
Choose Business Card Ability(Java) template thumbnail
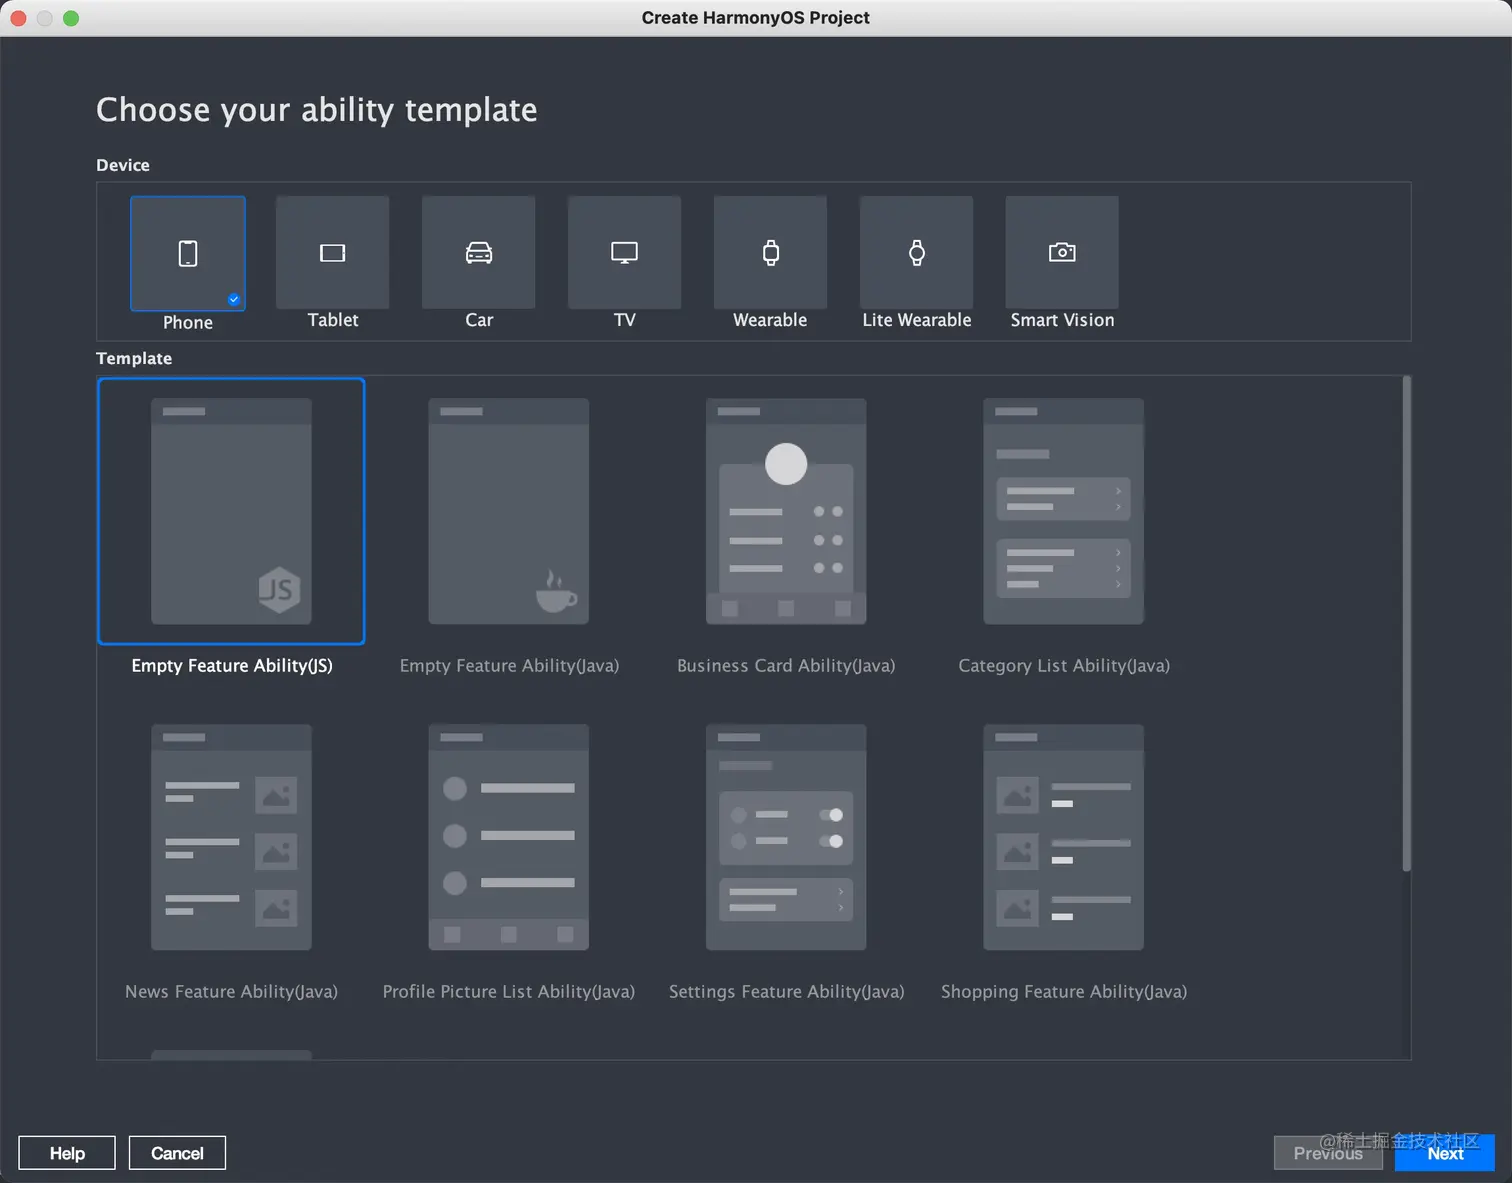[x=786, y=511]
